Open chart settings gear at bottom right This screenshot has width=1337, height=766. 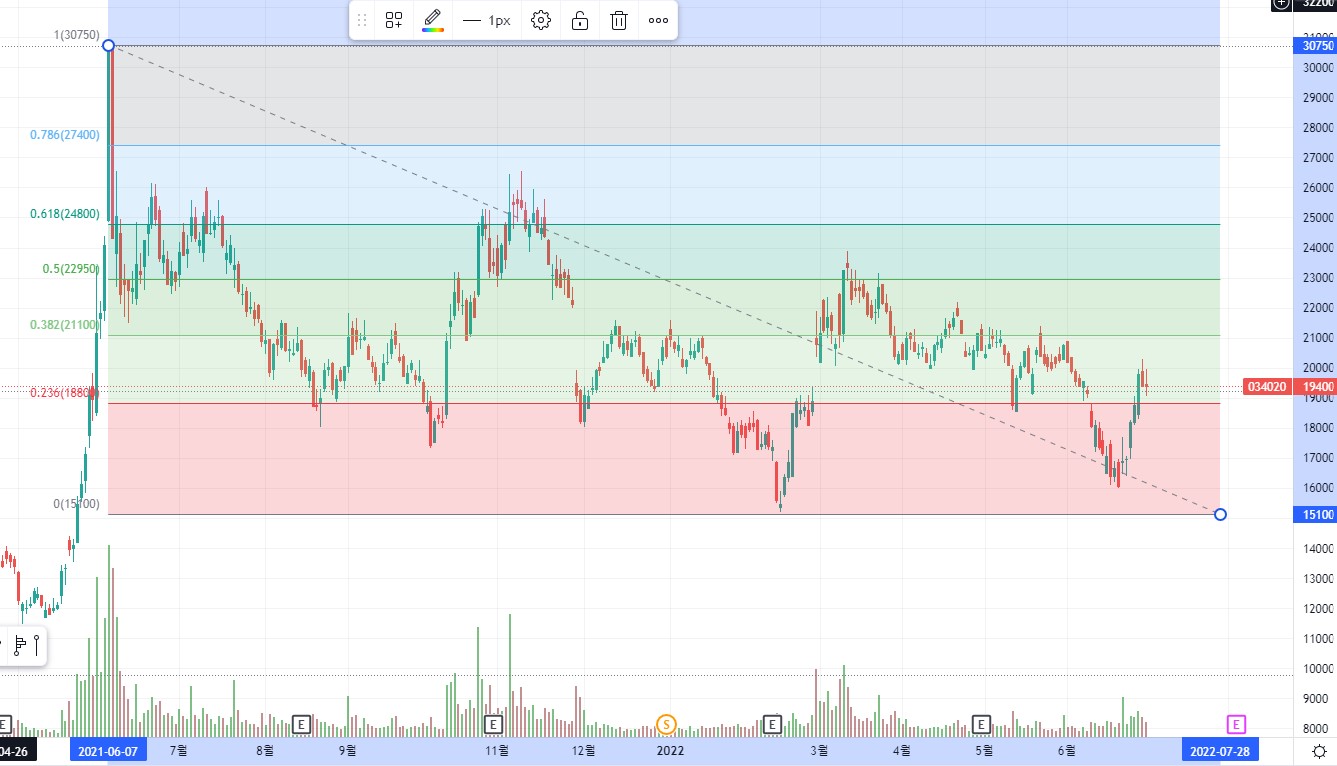pos(1319,750)
